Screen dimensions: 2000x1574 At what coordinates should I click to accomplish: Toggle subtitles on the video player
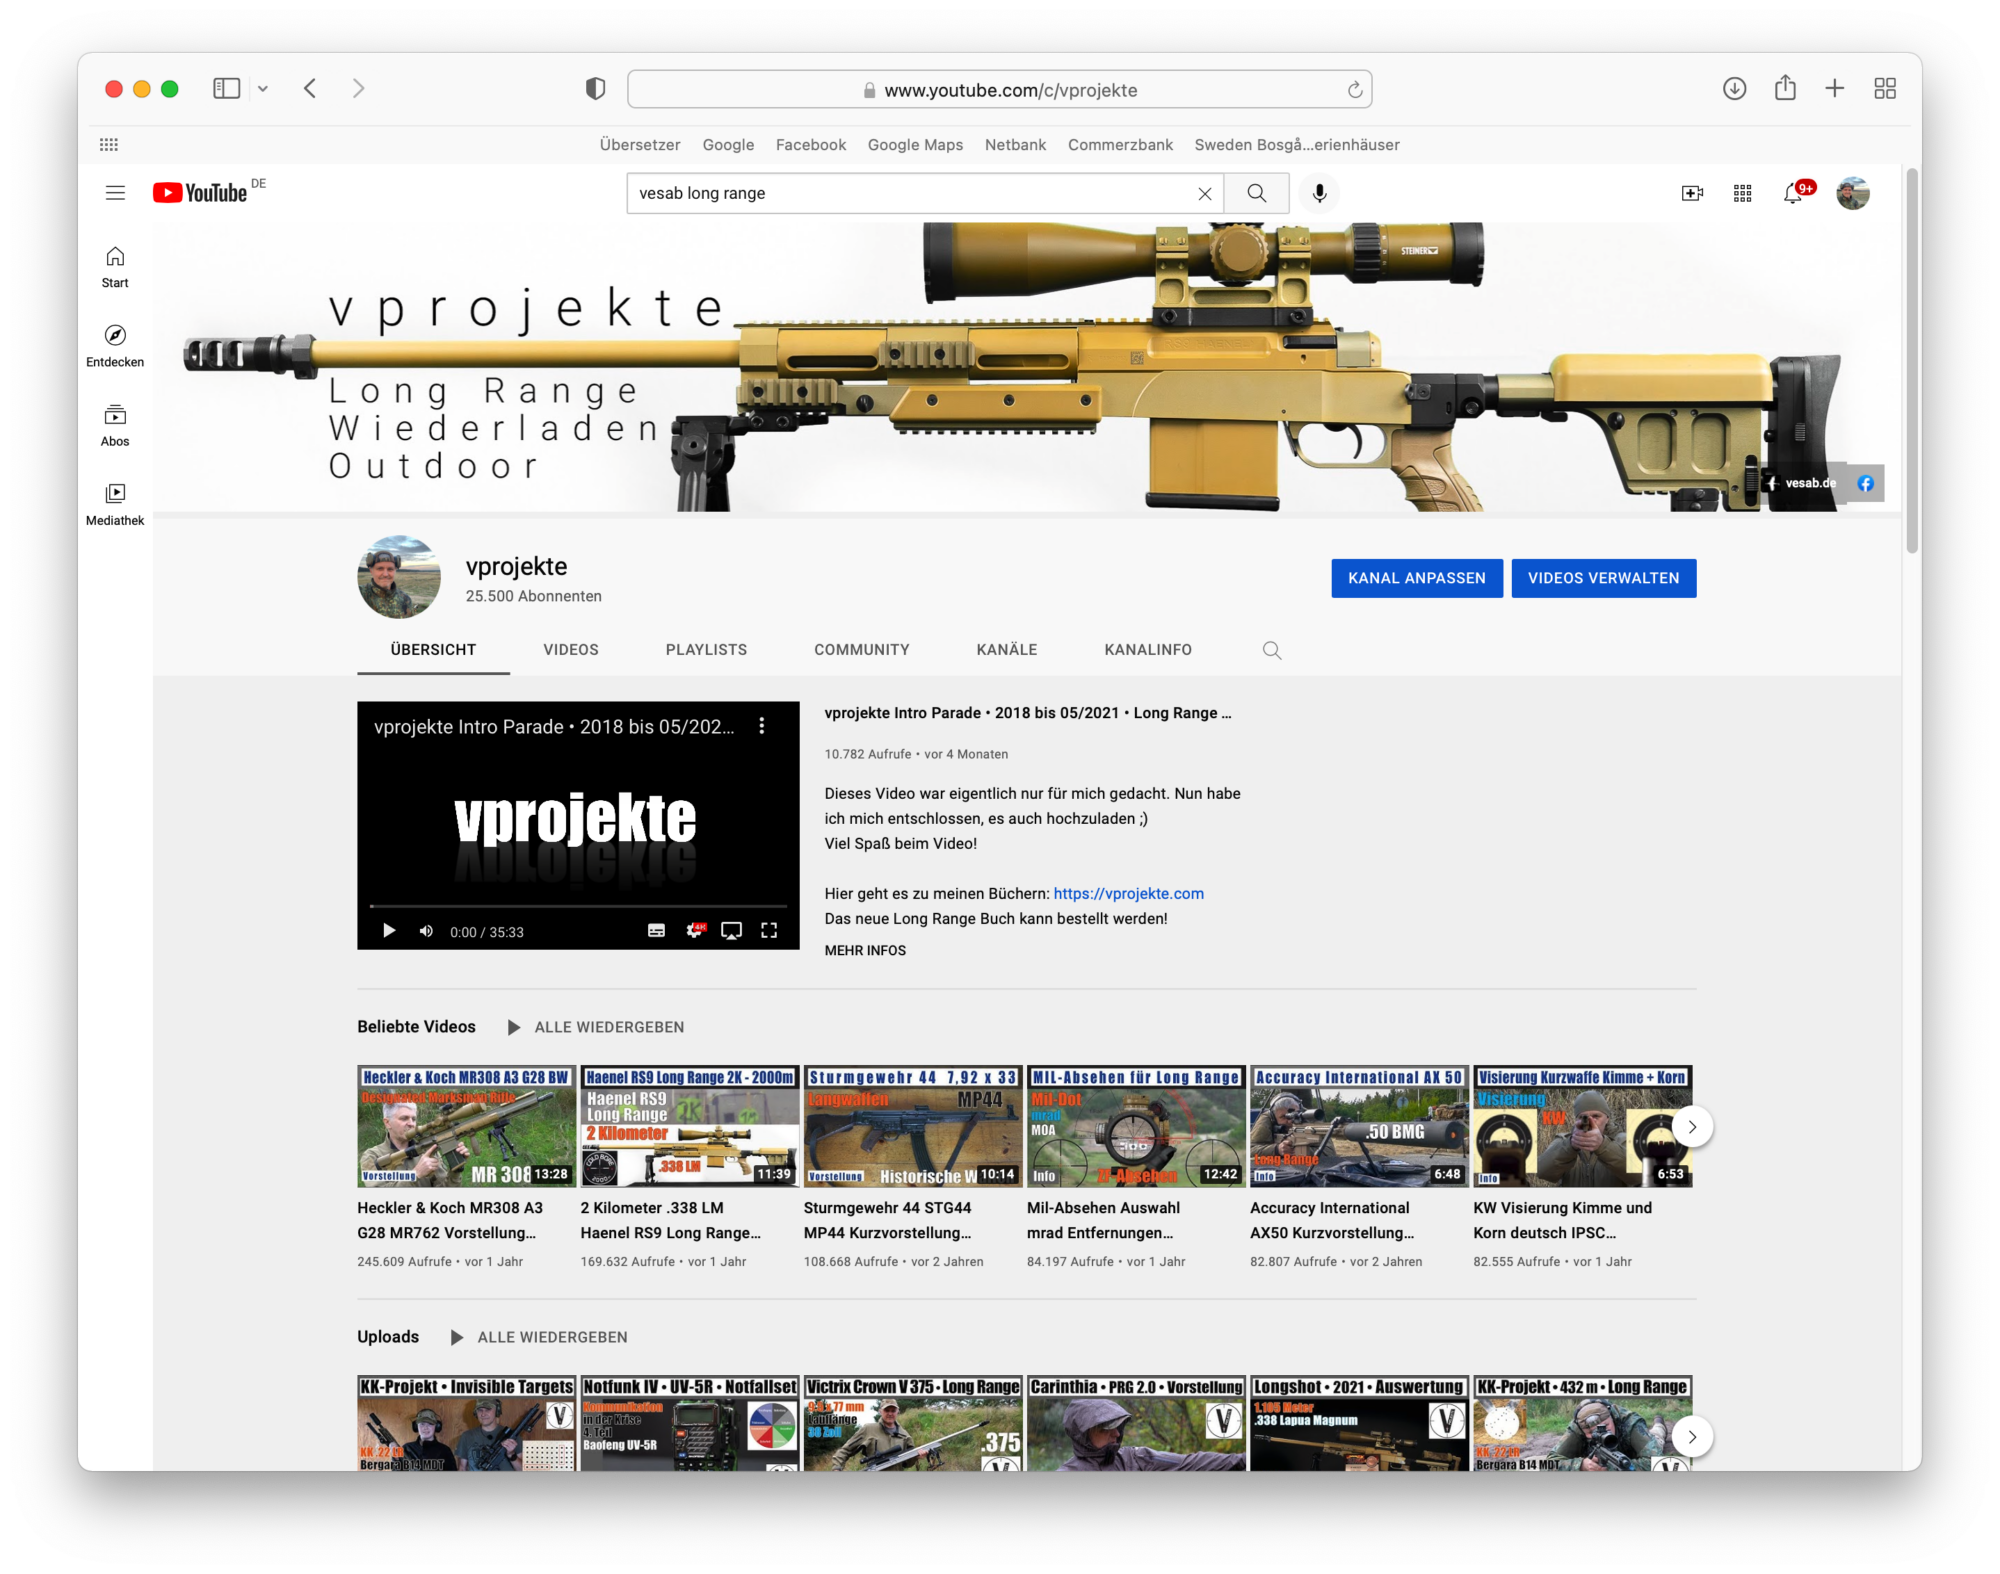(x=656, y=931)
